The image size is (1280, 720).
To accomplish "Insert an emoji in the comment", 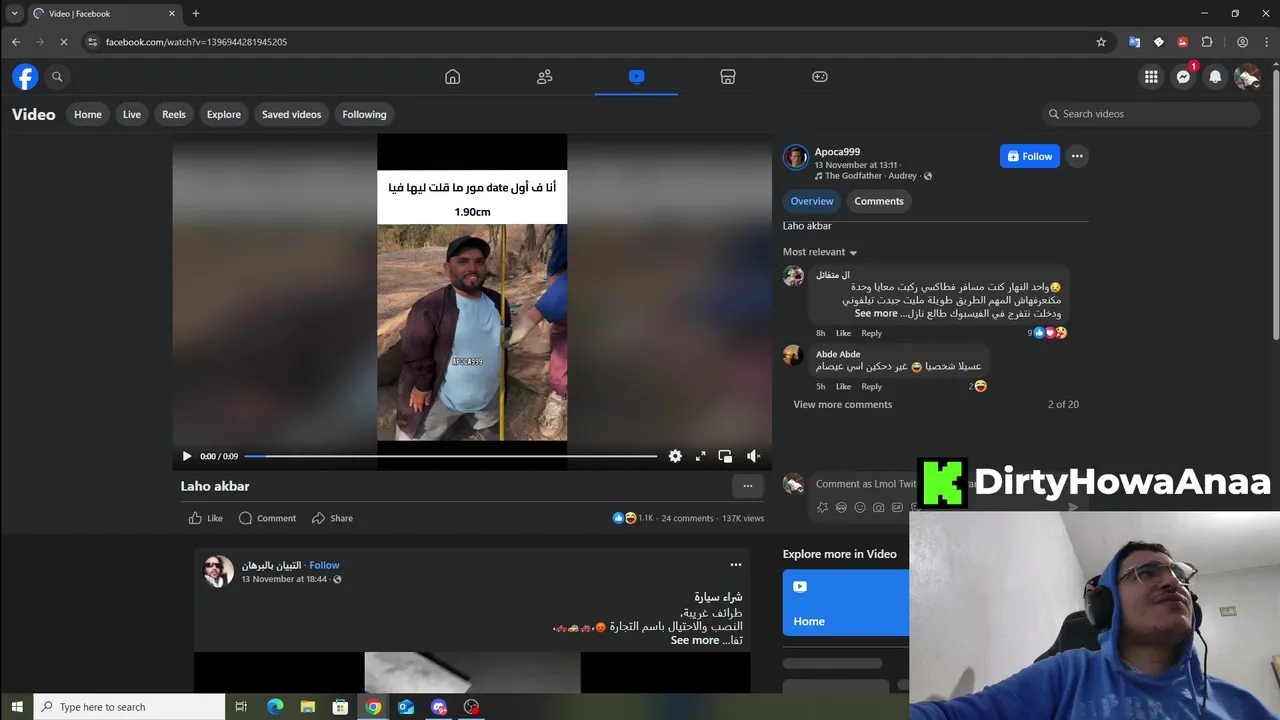I will click(860, 507).
